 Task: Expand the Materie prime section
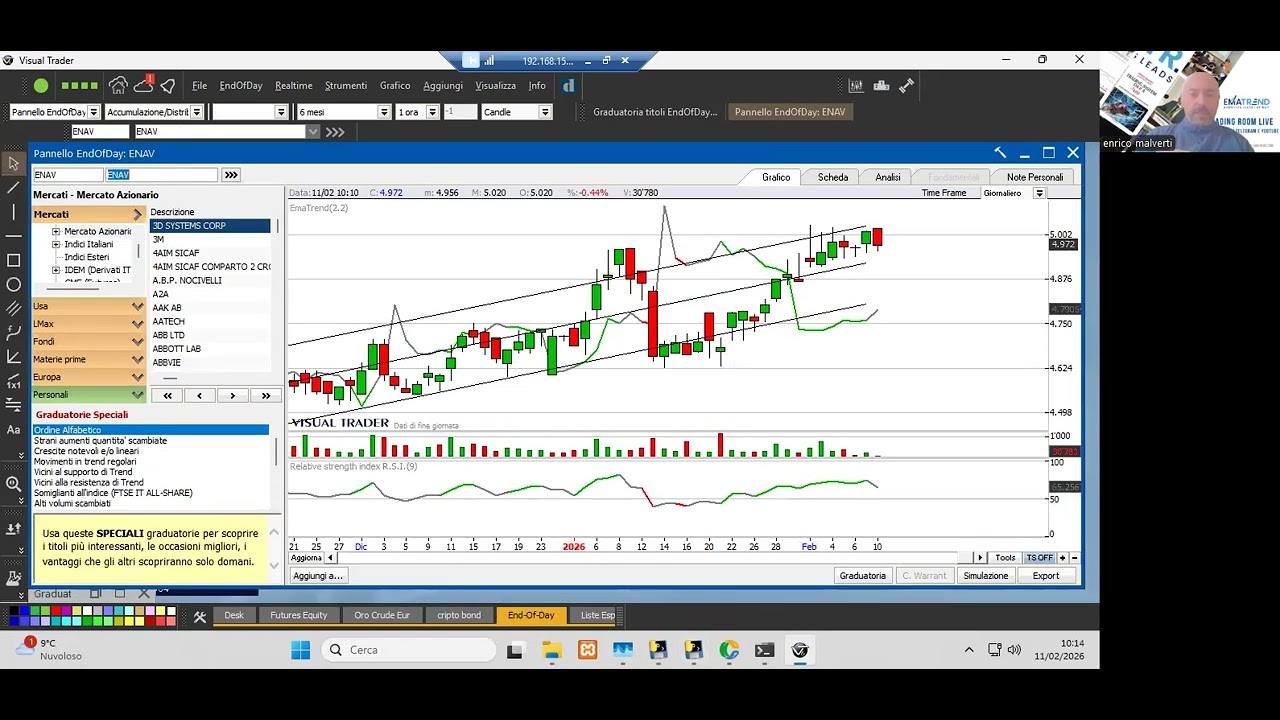coord(89,359)
